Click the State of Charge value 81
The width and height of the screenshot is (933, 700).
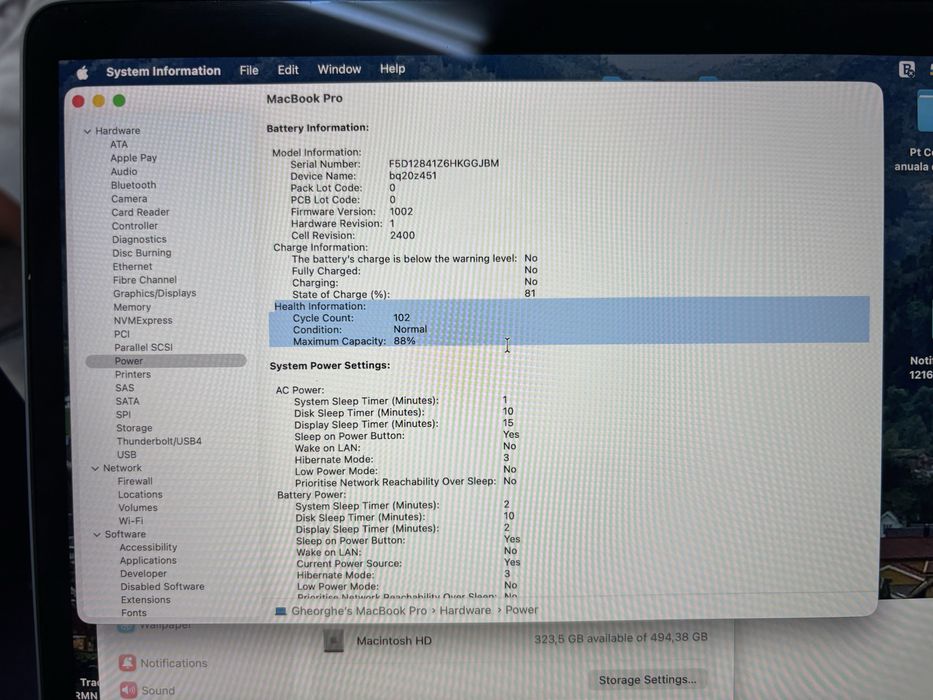530,293
